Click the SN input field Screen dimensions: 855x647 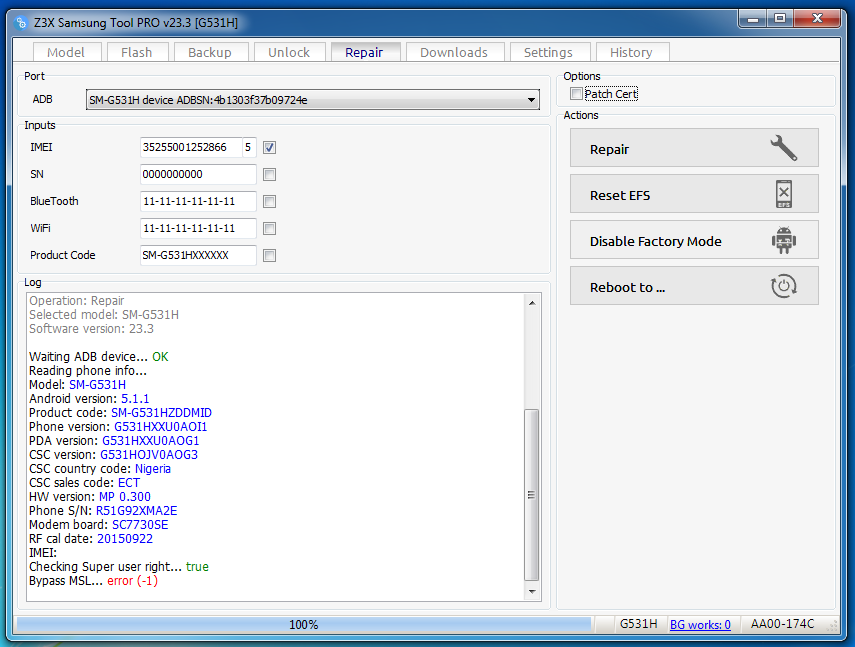pos(198,174)
